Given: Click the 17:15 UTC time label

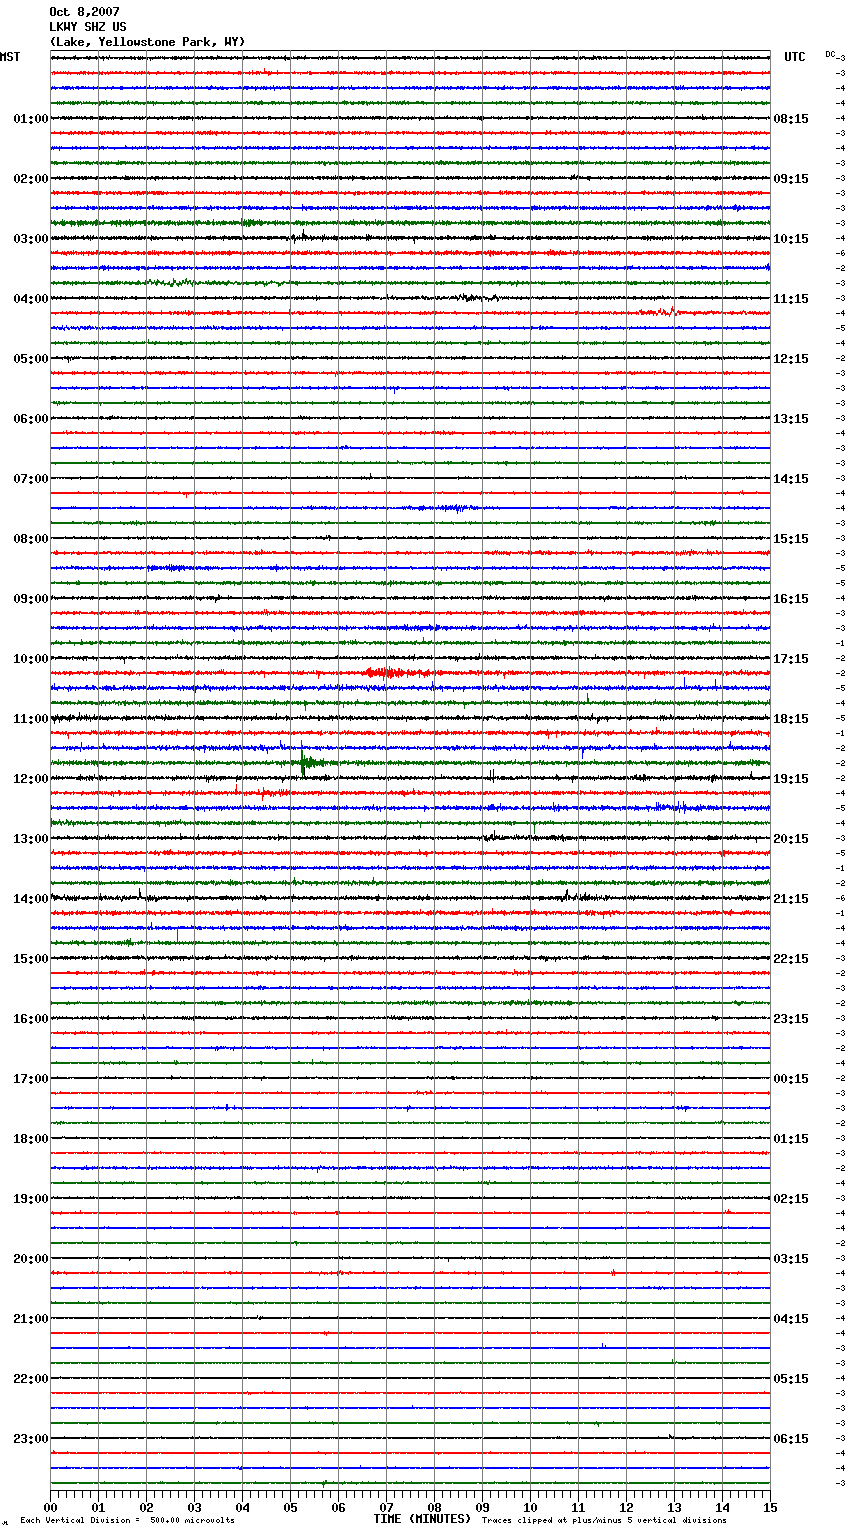Looking at the screenshot, I should tap(791, 659).
